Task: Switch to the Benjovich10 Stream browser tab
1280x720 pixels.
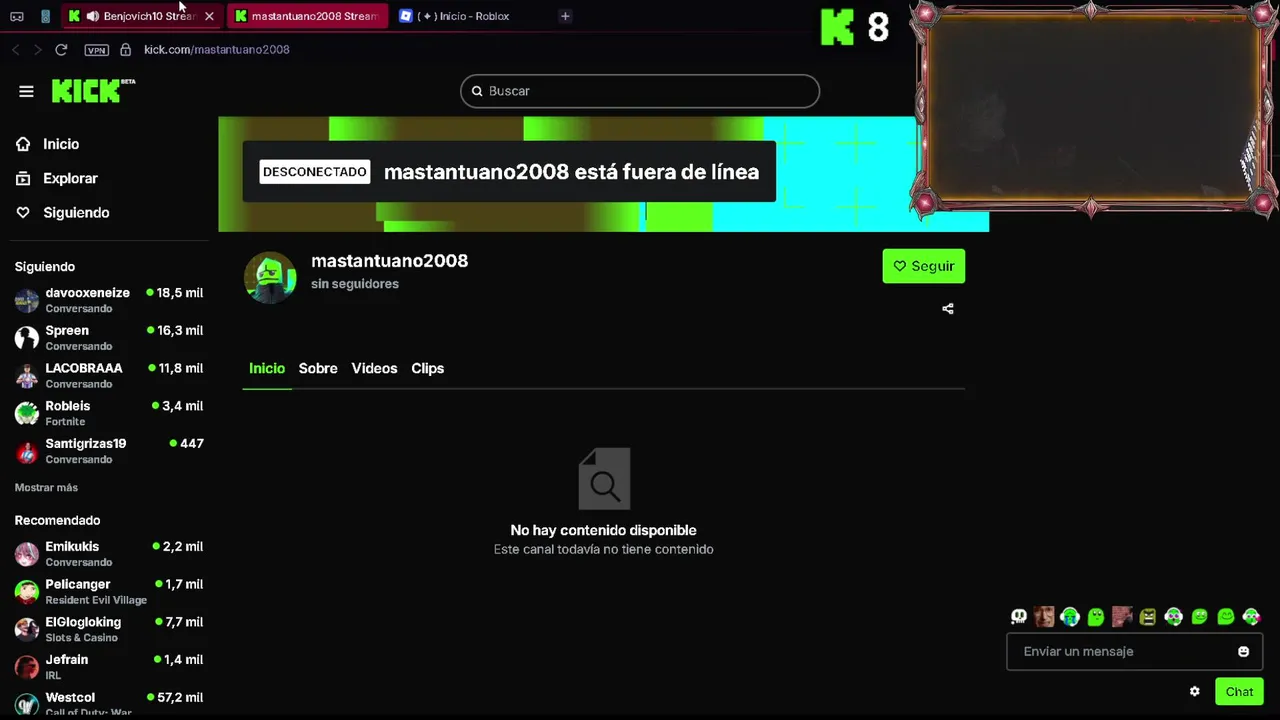Action: [x=140, y=16]
